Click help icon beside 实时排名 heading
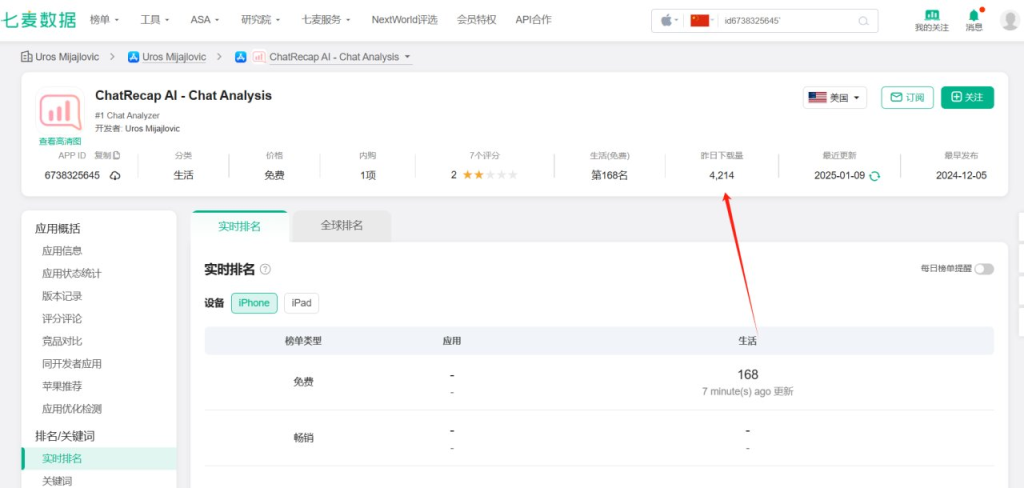 tap(265, 269)
